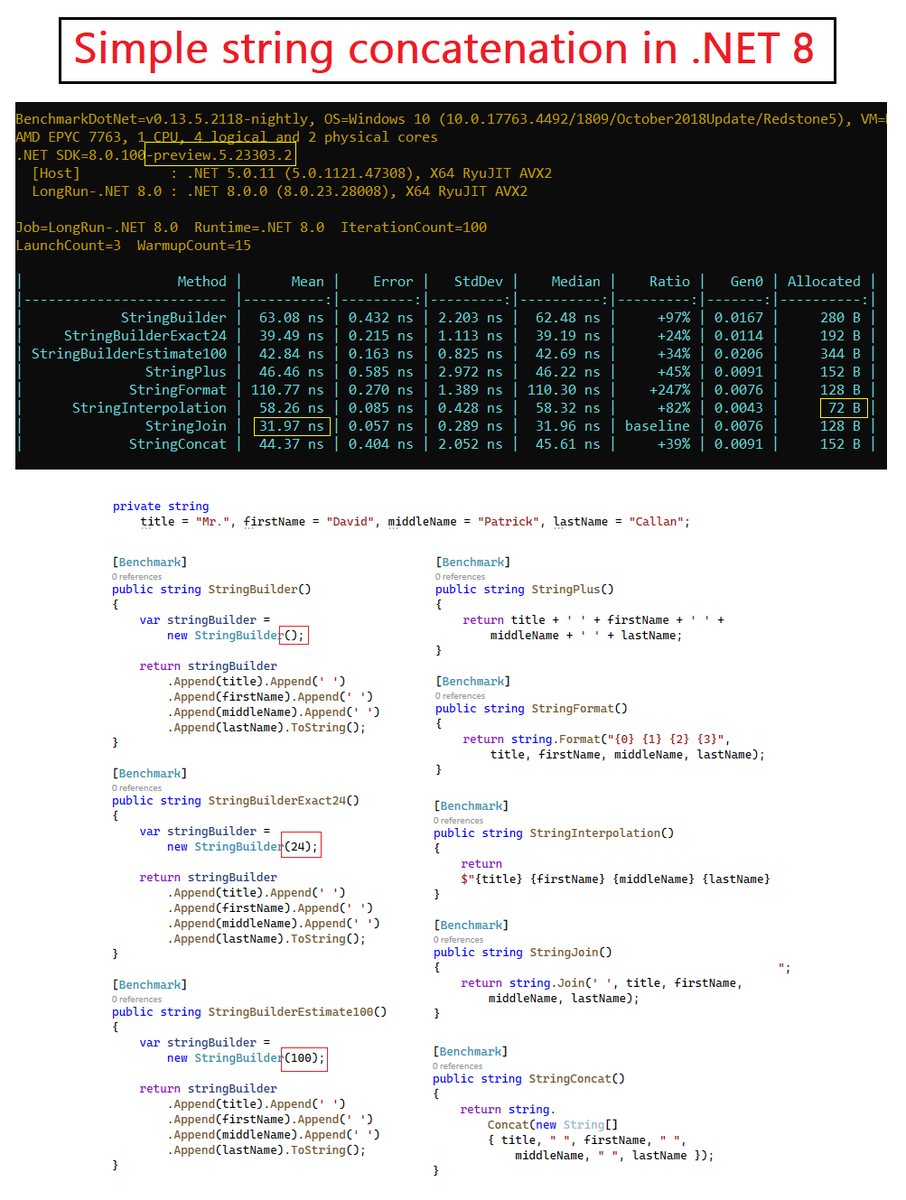Select the "+97%" ratio value

674,317
